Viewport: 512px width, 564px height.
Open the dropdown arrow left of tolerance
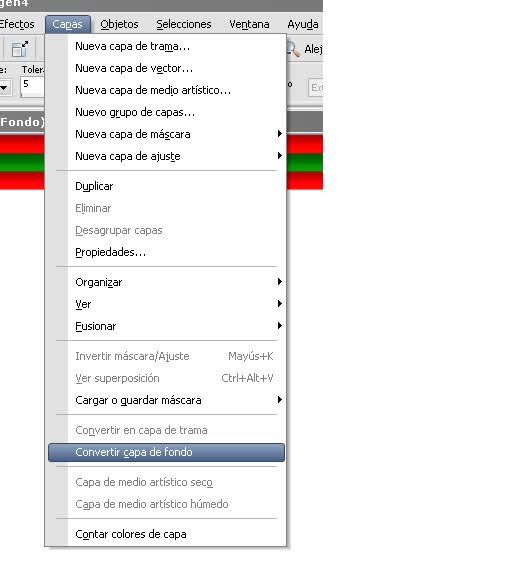(5, 87)
